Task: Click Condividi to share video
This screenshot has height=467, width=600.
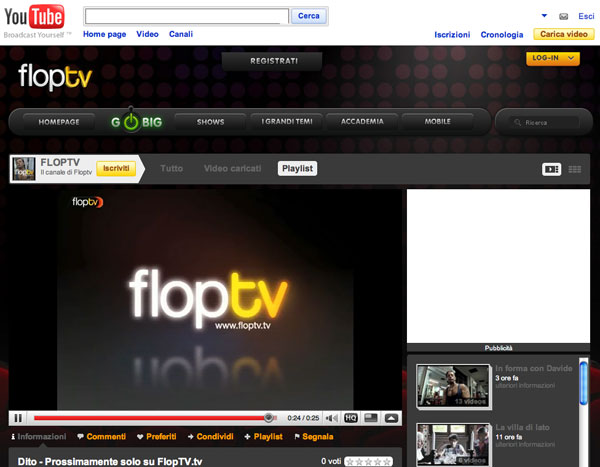Action: (210, 437)
